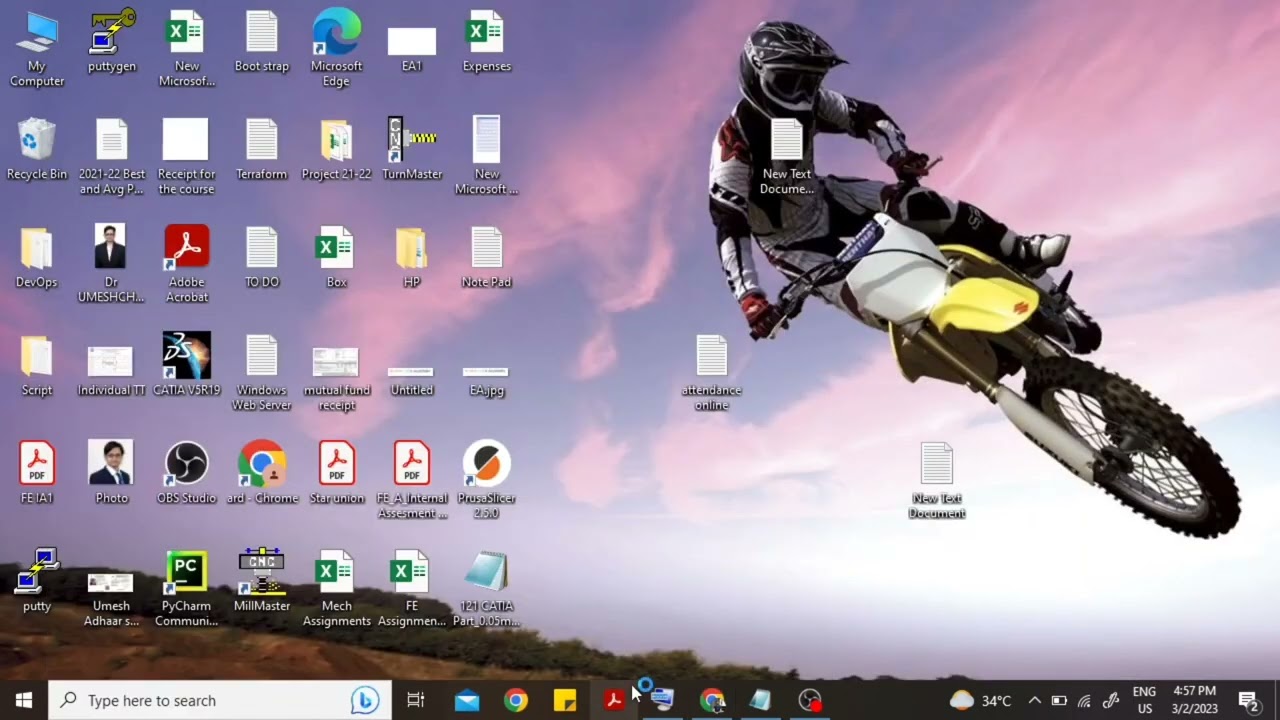Select the Boot strap text file
Viewport: 1280px width, 720px height.
262,41
